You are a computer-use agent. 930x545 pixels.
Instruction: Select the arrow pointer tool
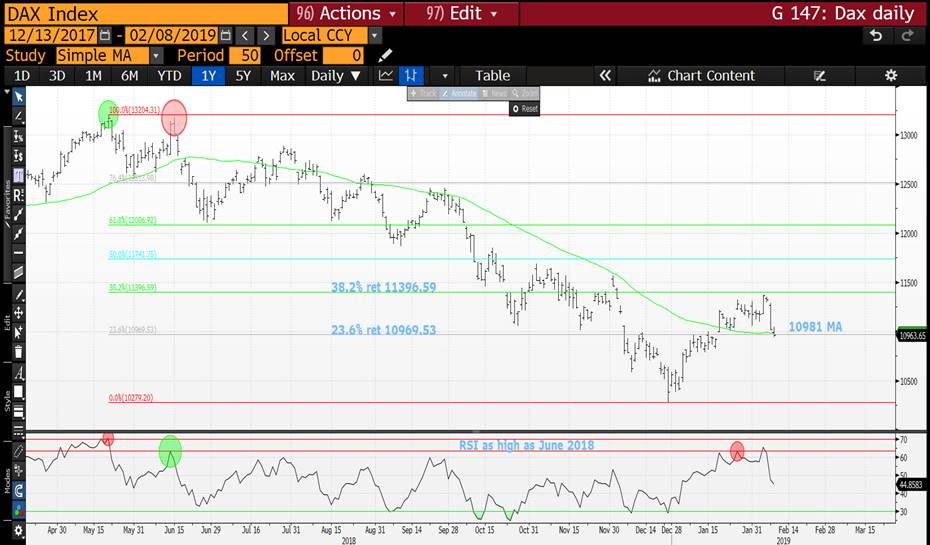[x=18, y=97]
